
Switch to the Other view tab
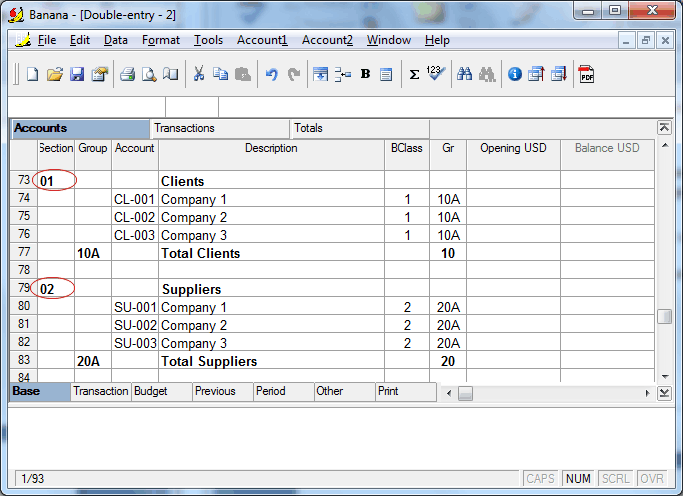pos(345,391)
